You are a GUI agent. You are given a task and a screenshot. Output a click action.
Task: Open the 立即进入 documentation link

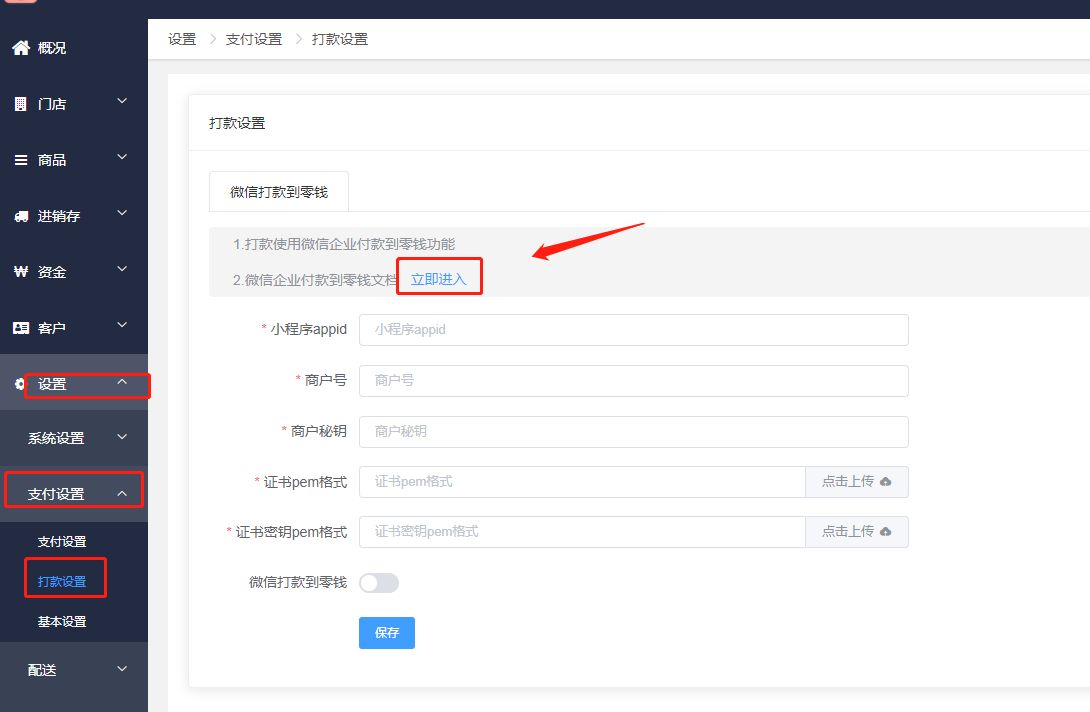click(x=438, y=279)
